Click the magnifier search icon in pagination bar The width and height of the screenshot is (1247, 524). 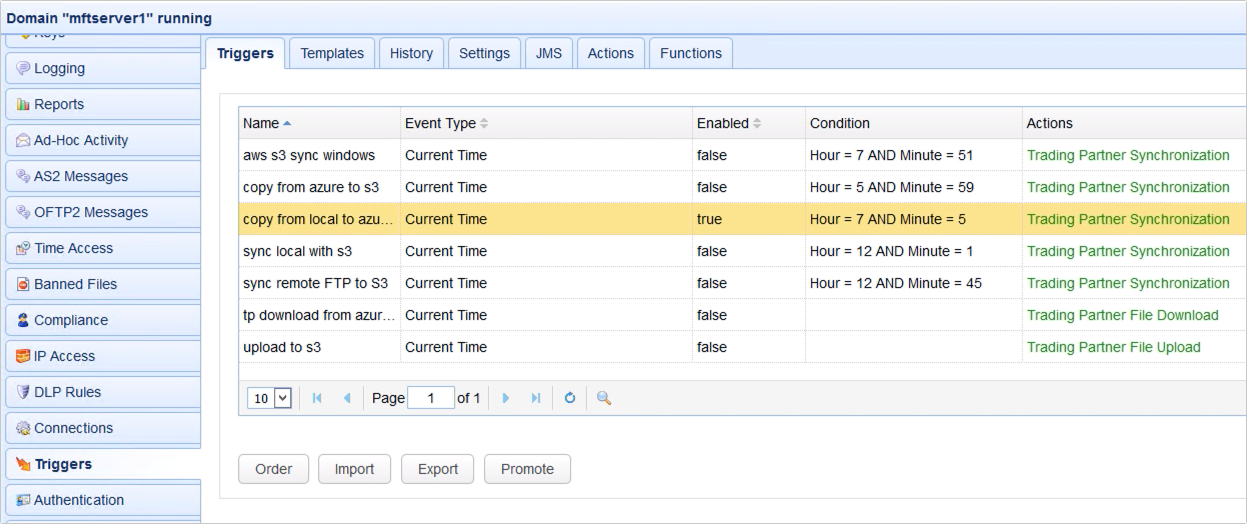(604, 398)
